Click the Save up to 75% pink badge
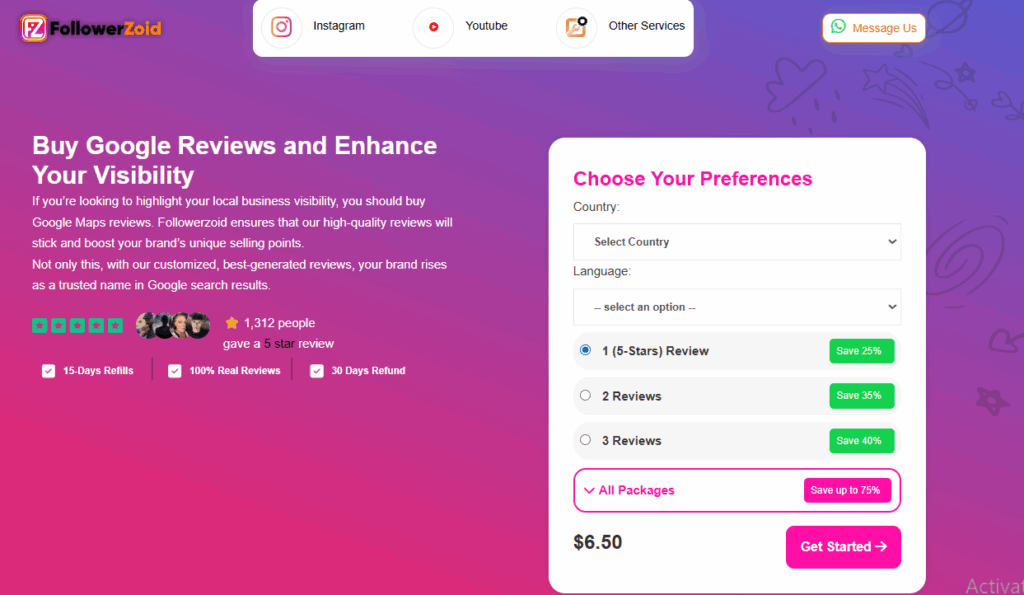This screenshot has width=1024, height=595. click(847, 490)
